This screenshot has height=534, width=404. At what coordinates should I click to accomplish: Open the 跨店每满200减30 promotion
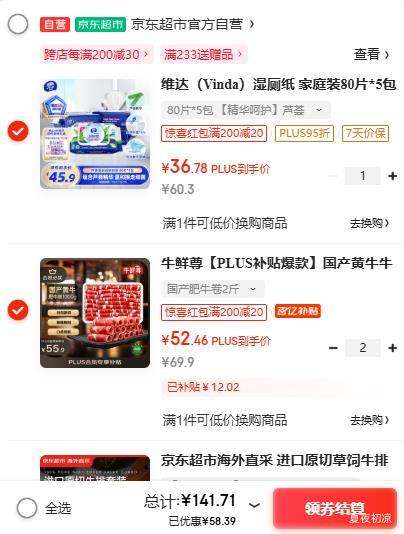coord(96,54)
